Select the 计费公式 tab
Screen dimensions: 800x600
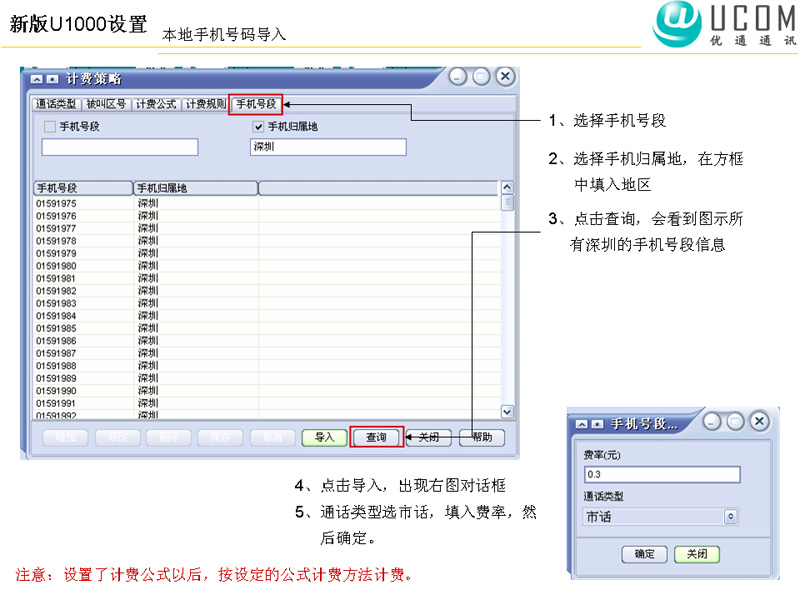click(156, 105)
